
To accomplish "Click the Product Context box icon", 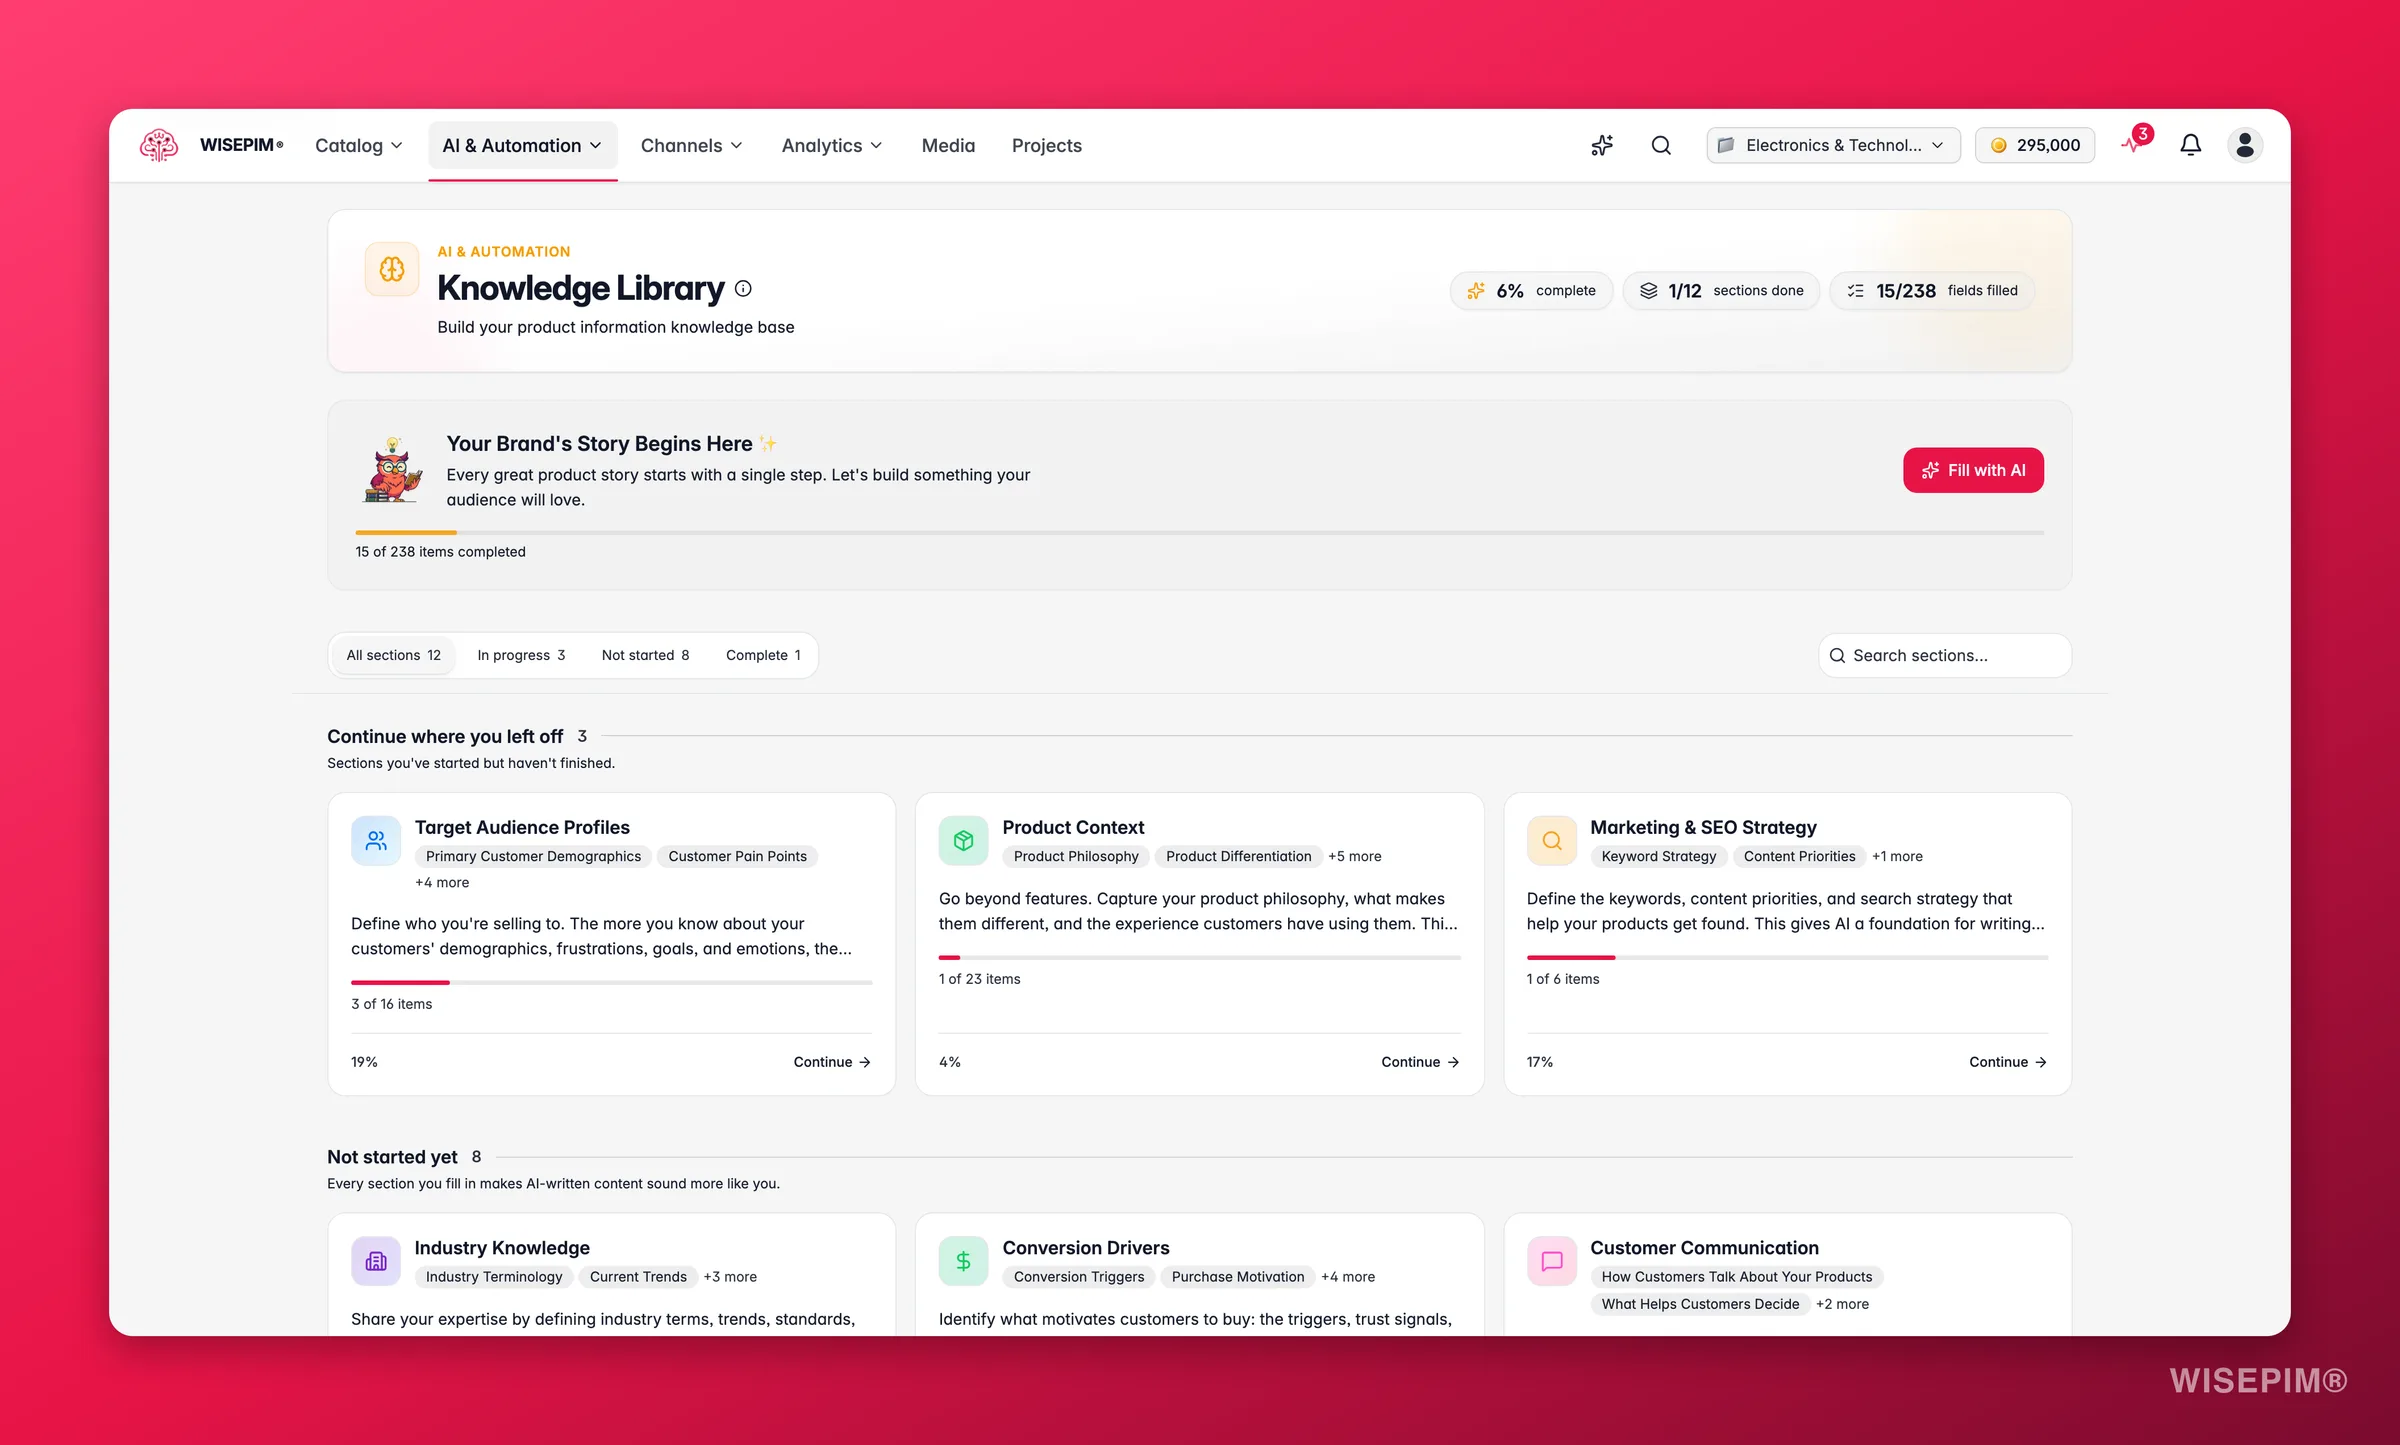I will (963, 841).
